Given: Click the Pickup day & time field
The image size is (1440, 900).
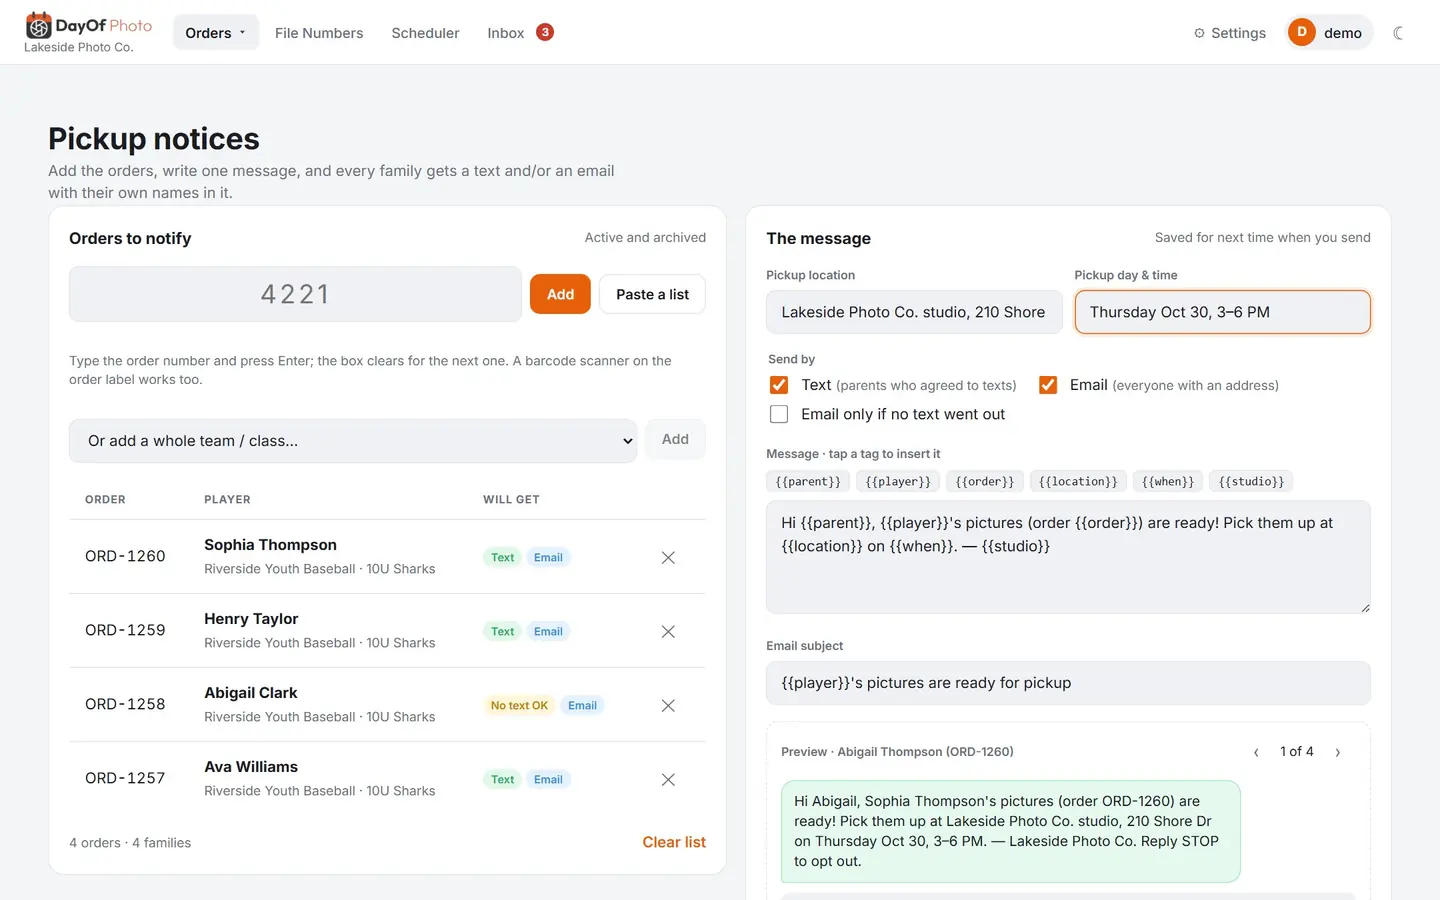Looking at the screenshot, I should tap(1222, 312).
